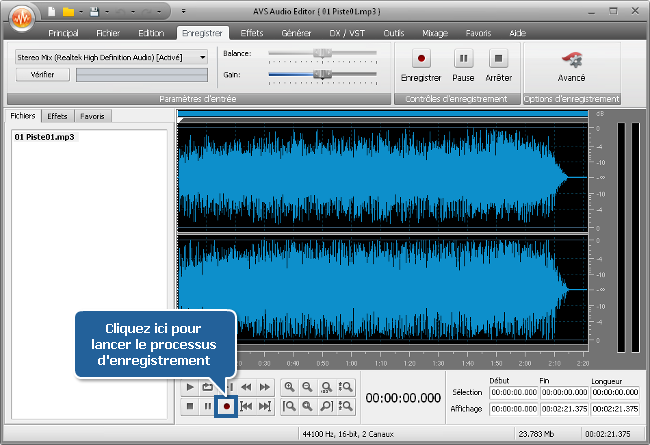Image resolution: width=650 pixels, height=445 pixels.
Task: Adjust the Gain slider
Action: point(322,74)
